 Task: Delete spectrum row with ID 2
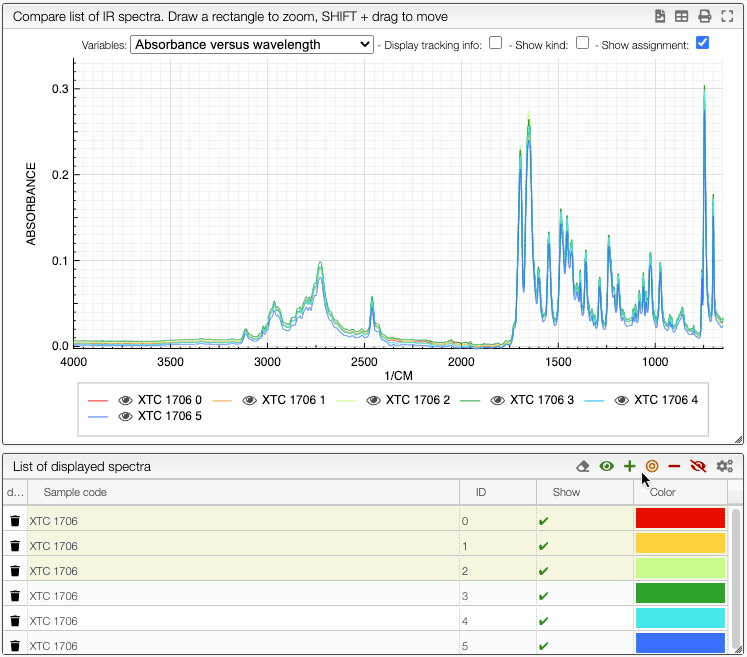(15, 570)
